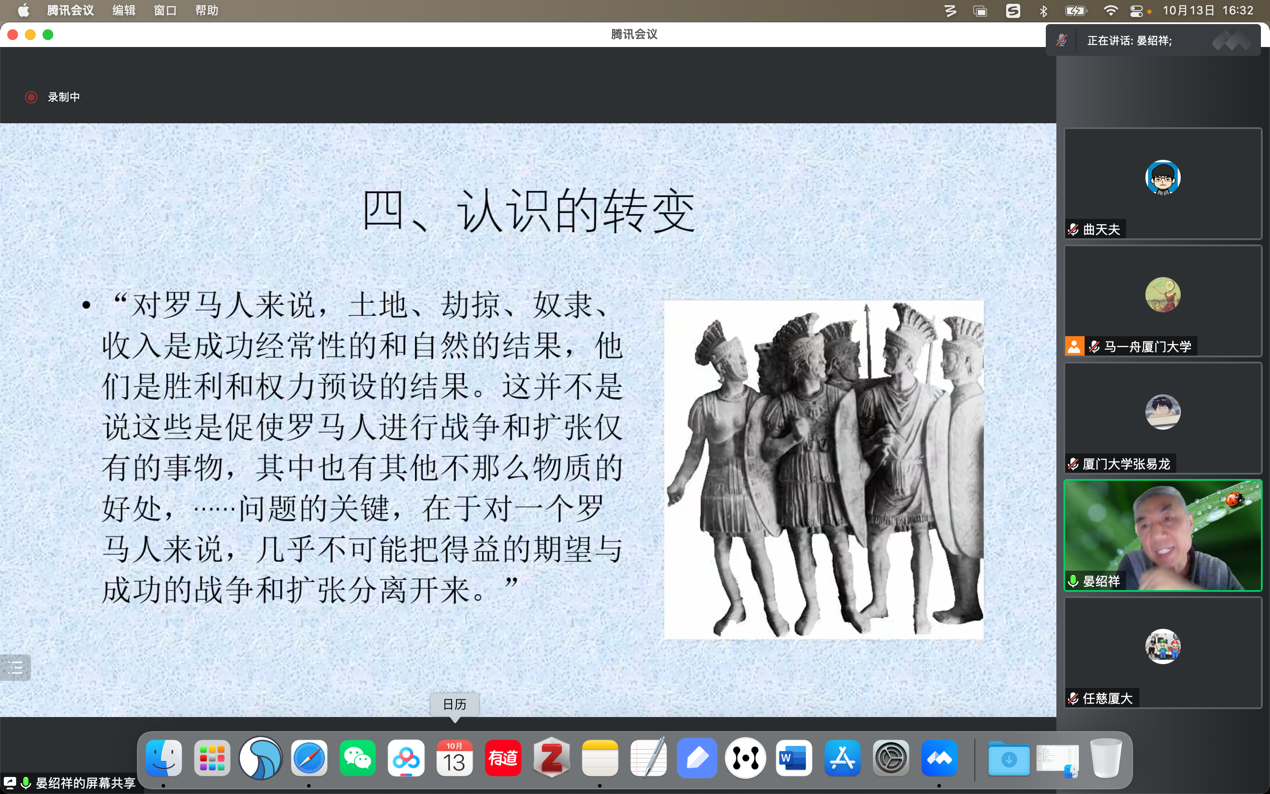Toggle the muted microphone in the speaker bar
This screenshot has height=794, width=1270.
coord(1062,41)
